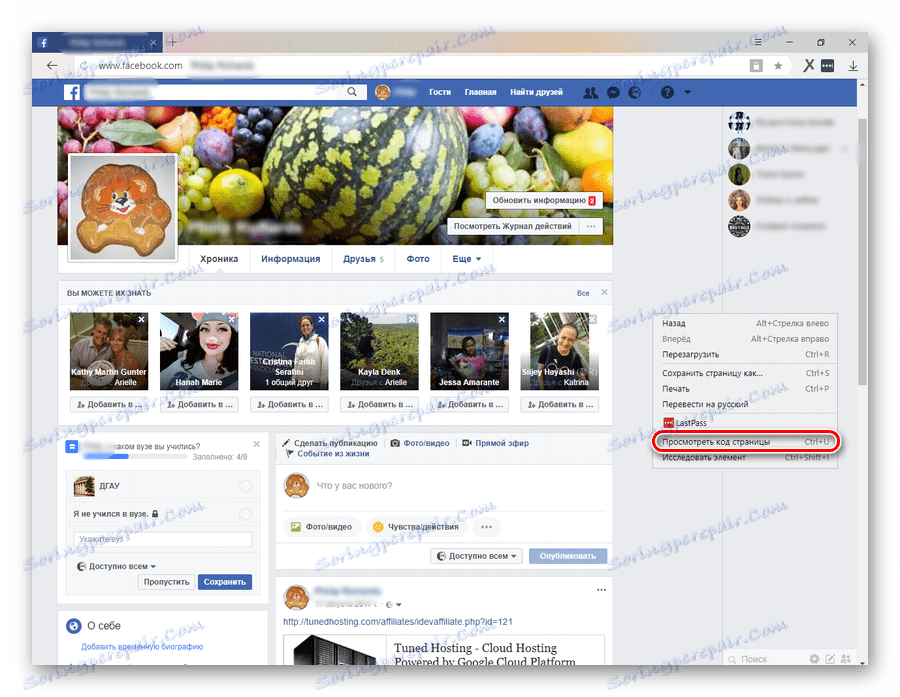Expand Доступно всем dropdown in university card
The width and height of the screenshot is (900, 697).
(117, 566)
